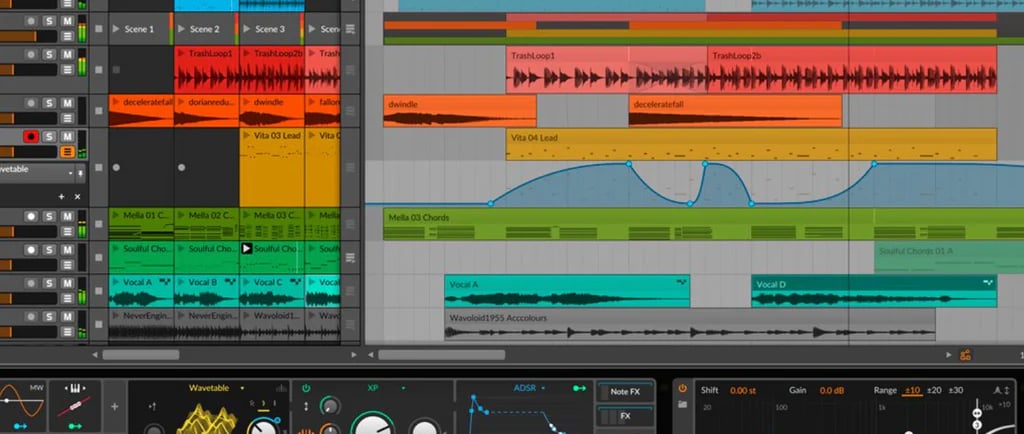Select the ±30 range option

point(955,390)
